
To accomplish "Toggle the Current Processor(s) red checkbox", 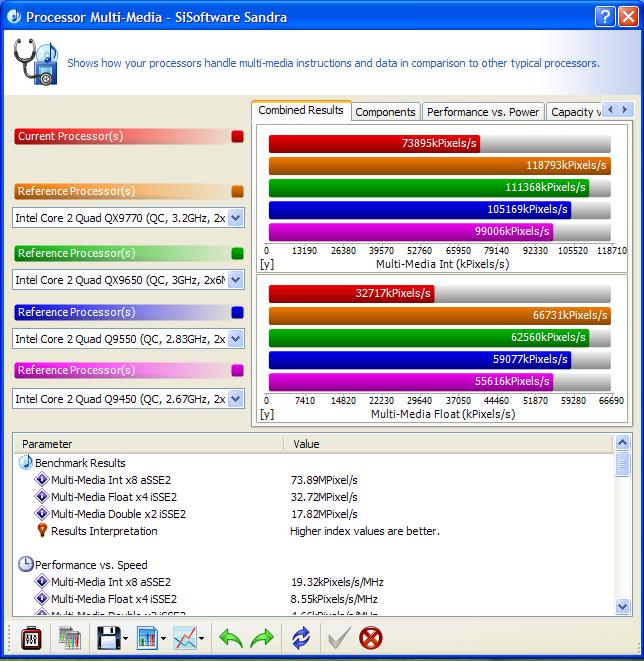I will (237, 136).
